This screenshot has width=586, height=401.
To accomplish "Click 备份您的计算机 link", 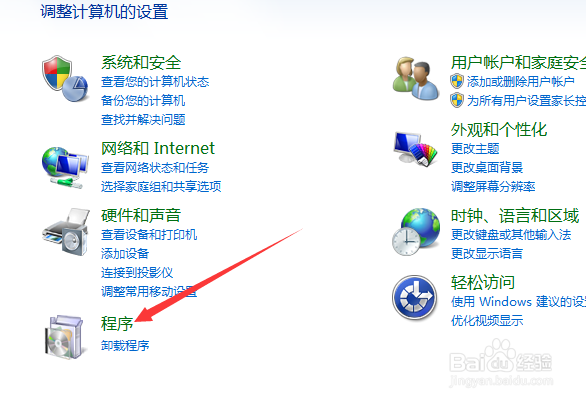I will click(143, 101).
